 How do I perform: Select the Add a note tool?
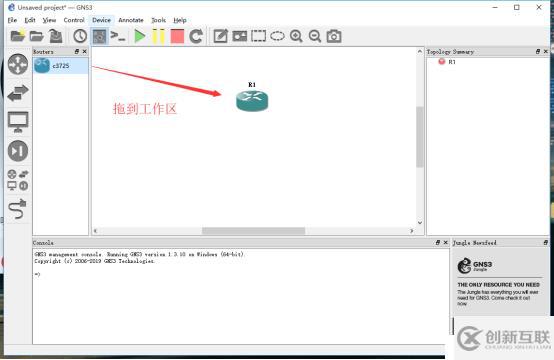coord(220,36)
